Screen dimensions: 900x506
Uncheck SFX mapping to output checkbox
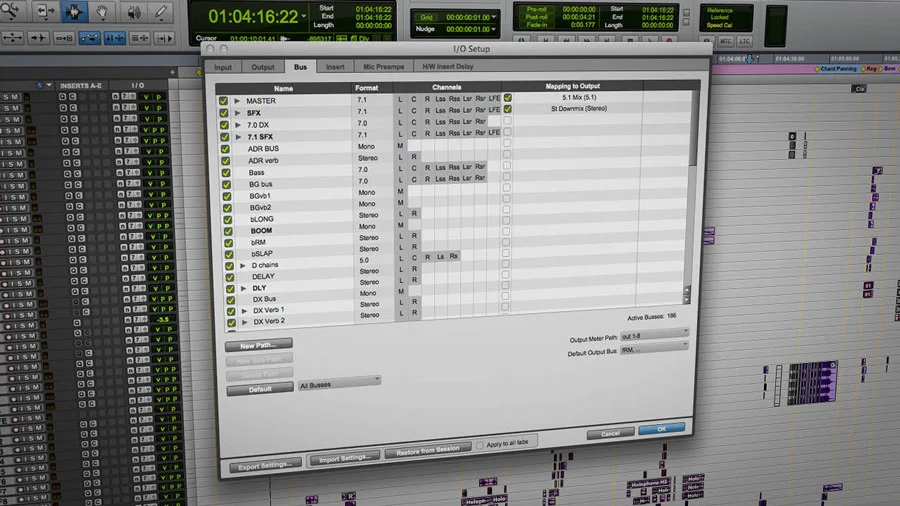(x=507, y=109)
